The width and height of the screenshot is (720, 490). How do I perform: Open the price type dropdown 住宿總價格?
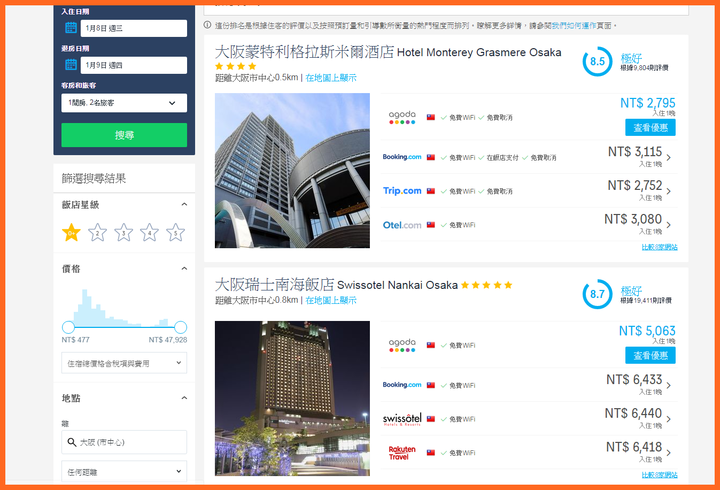point(124,363)
